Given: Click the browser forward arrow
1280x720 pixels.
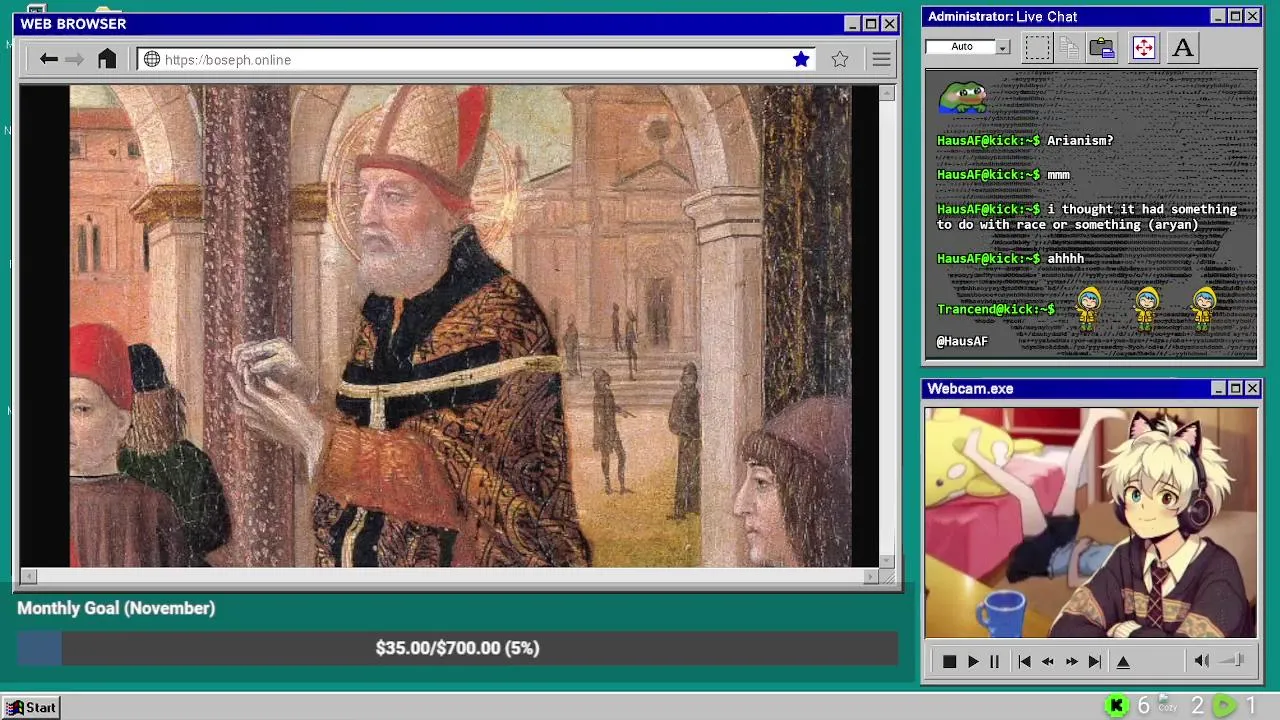Looking at the screenshot, I should point(75,59).
